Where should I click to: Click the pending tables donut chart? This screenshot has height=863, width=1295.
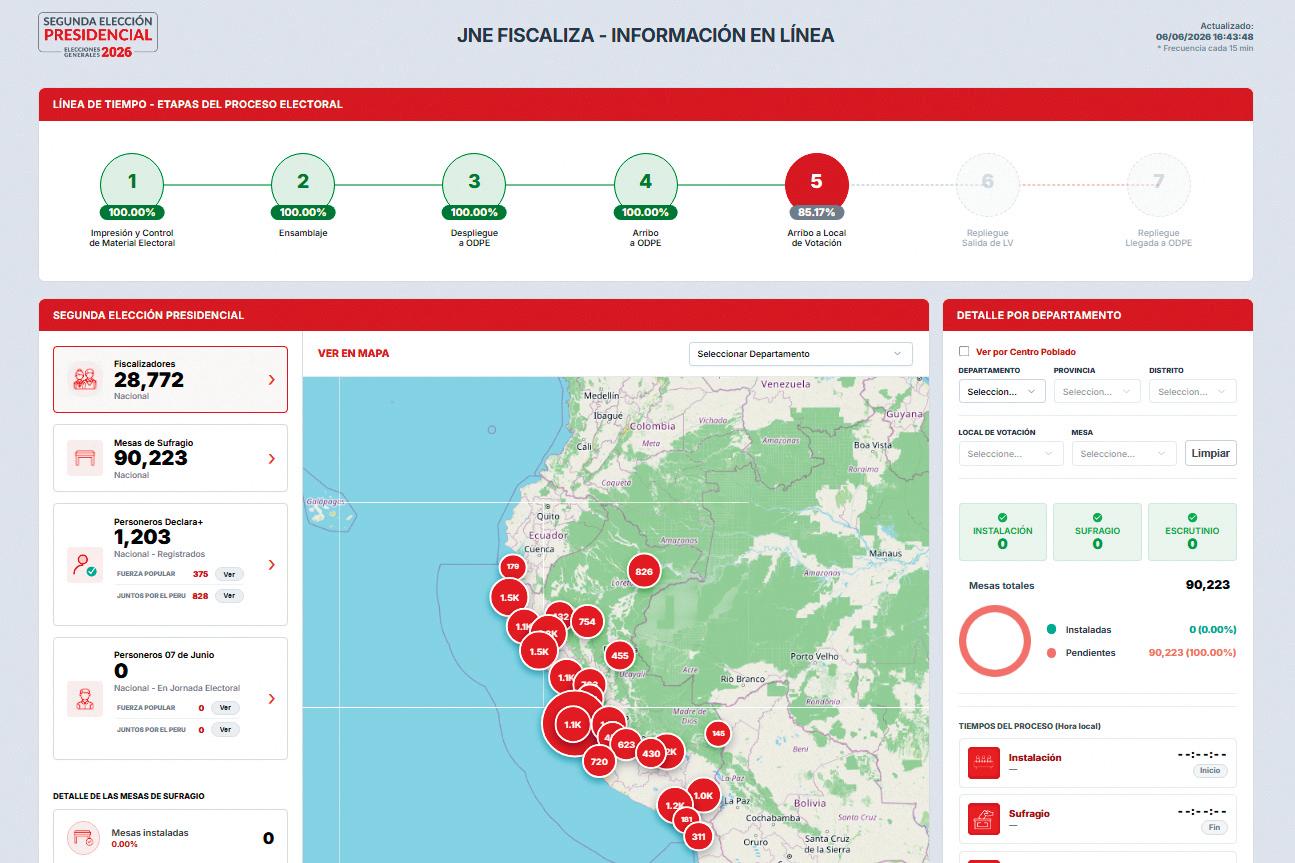(994, 641)
